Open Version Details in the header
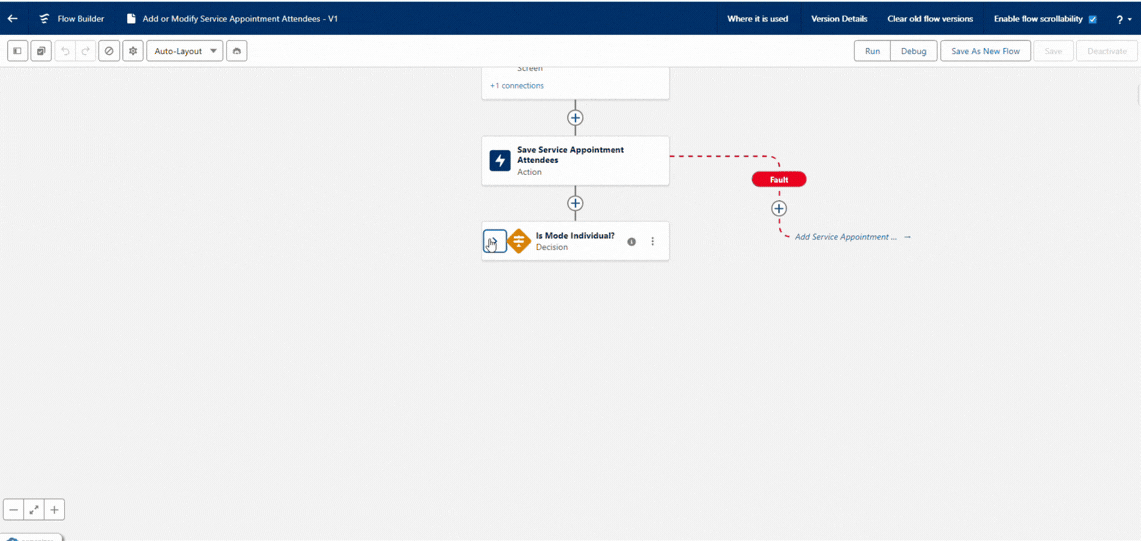Screen dimensions: 1141x541 click(839, 19)
